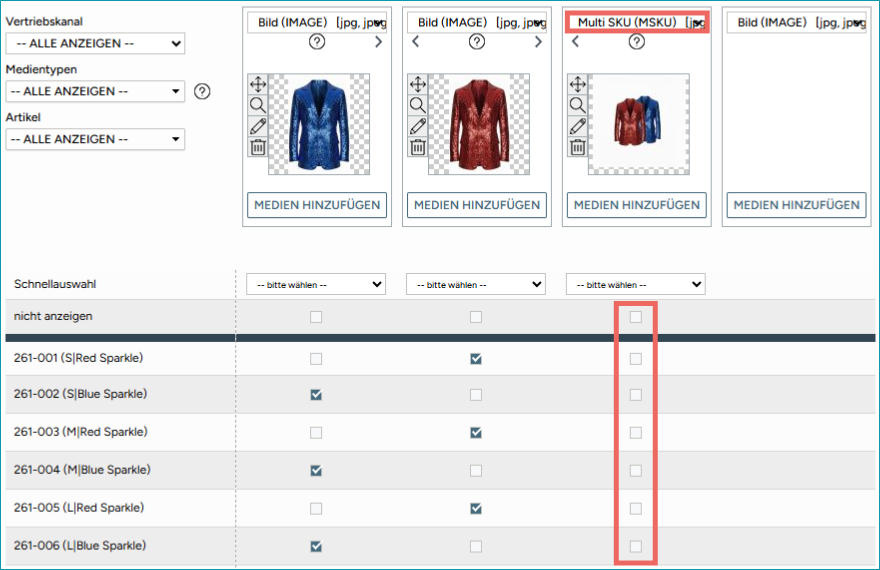Click MEDIEN HINZUFÜGEN under red jacket
Image resolution: width=880 pixels, height=570 pixels.
(477, 205)
